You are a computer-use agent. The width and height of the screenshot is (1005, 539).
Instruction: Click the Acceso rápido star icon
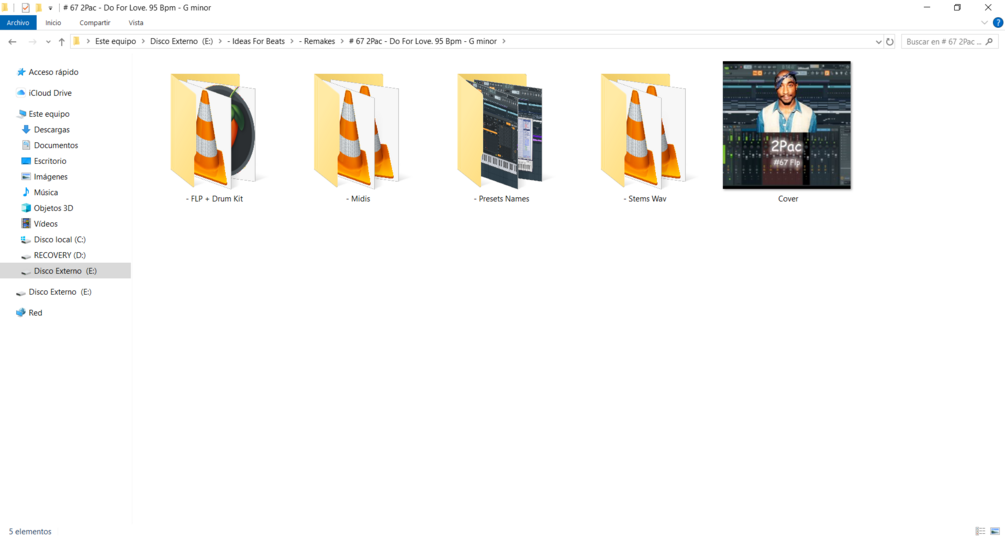pyautogui.click(x=21, y=72)
